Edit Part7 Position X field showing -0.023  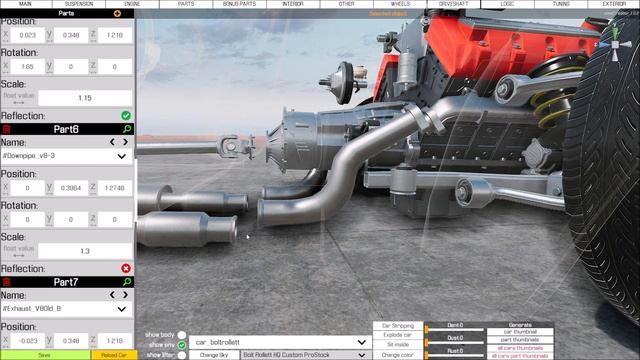[27, 341]
